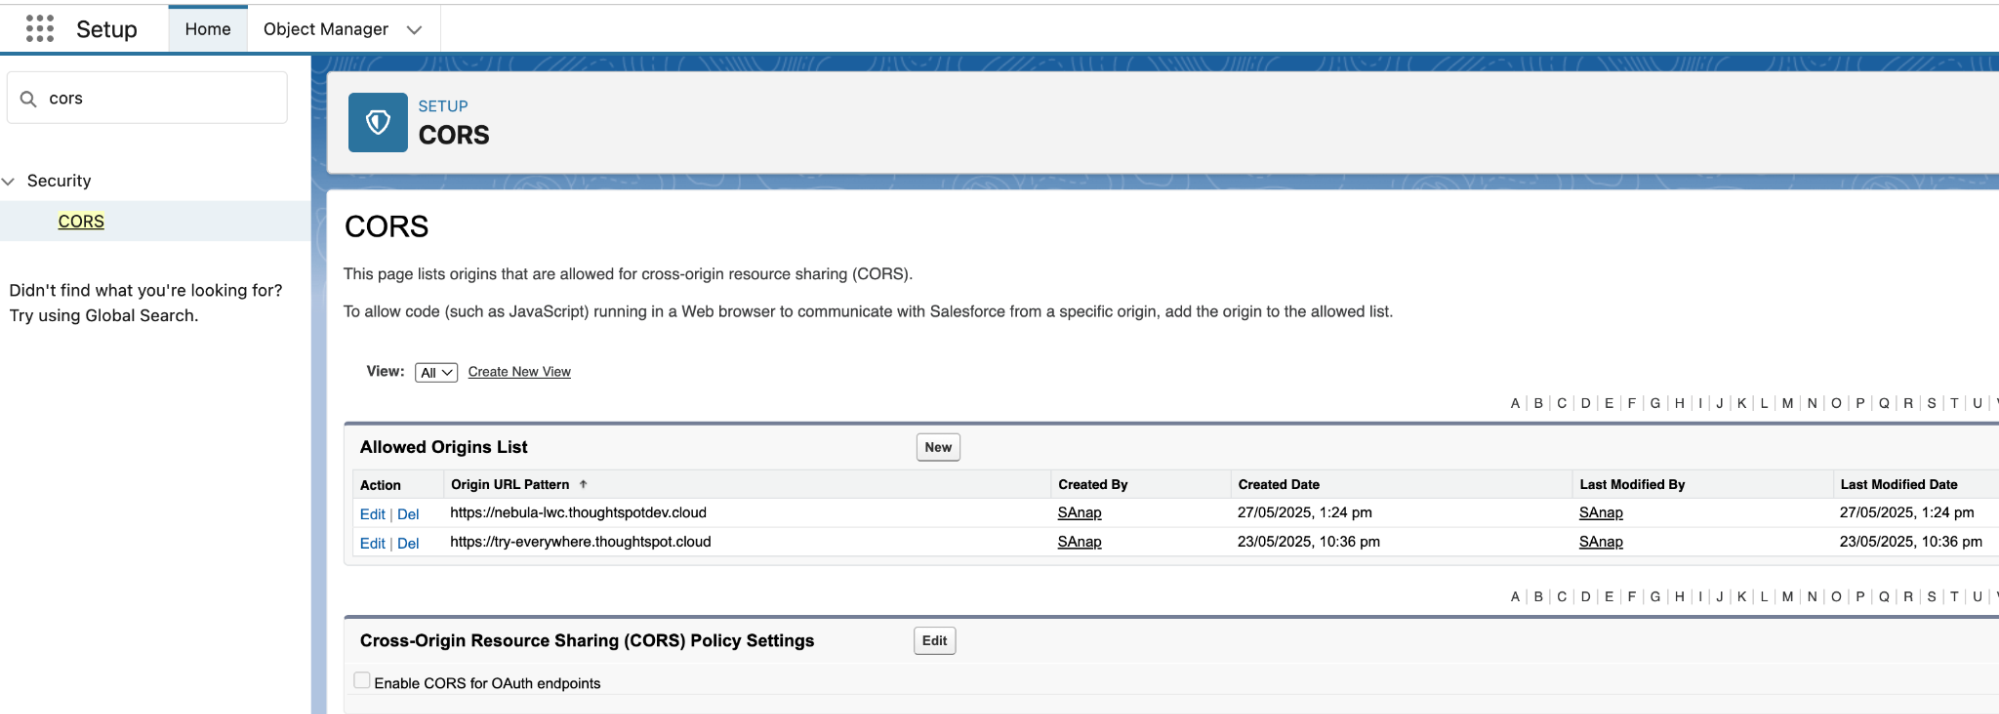Screen dimensions: 1999x714
Task: Click sort arrow on Origin URL Pattern
Action: [x=583, y=484]
